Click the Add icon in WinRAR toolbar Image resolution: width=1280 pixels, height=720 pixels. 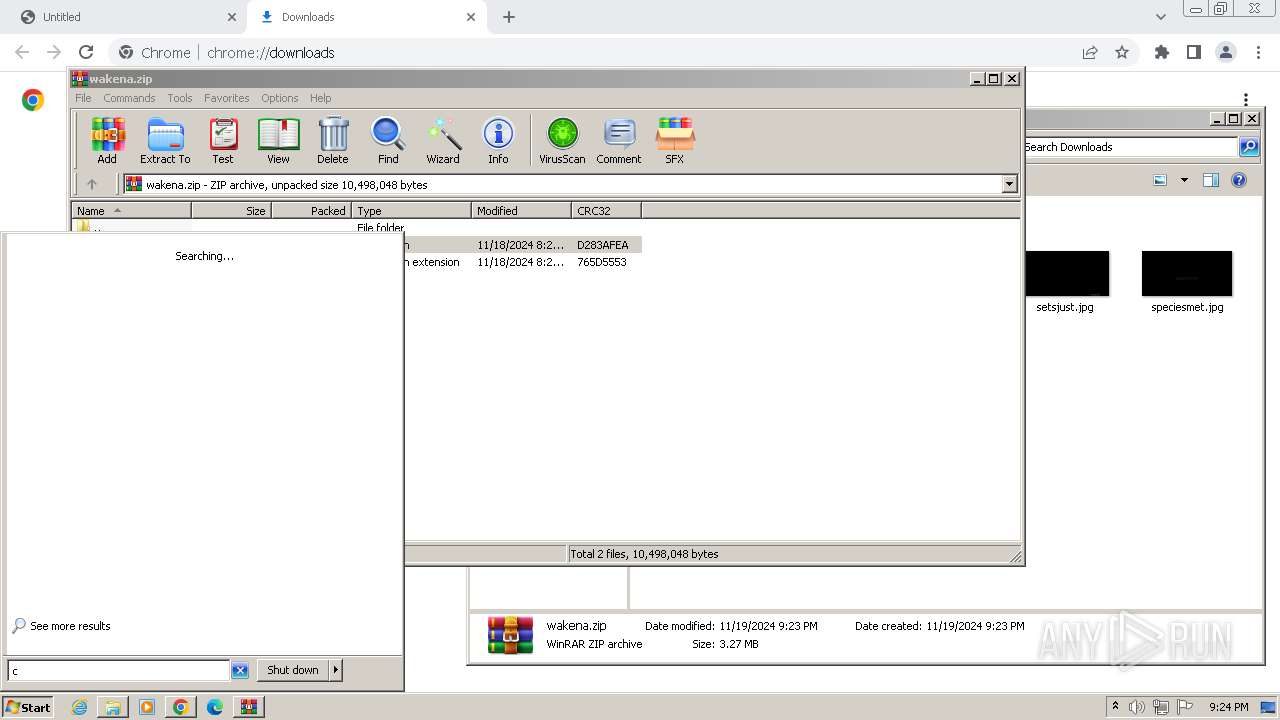click(107, 141)
